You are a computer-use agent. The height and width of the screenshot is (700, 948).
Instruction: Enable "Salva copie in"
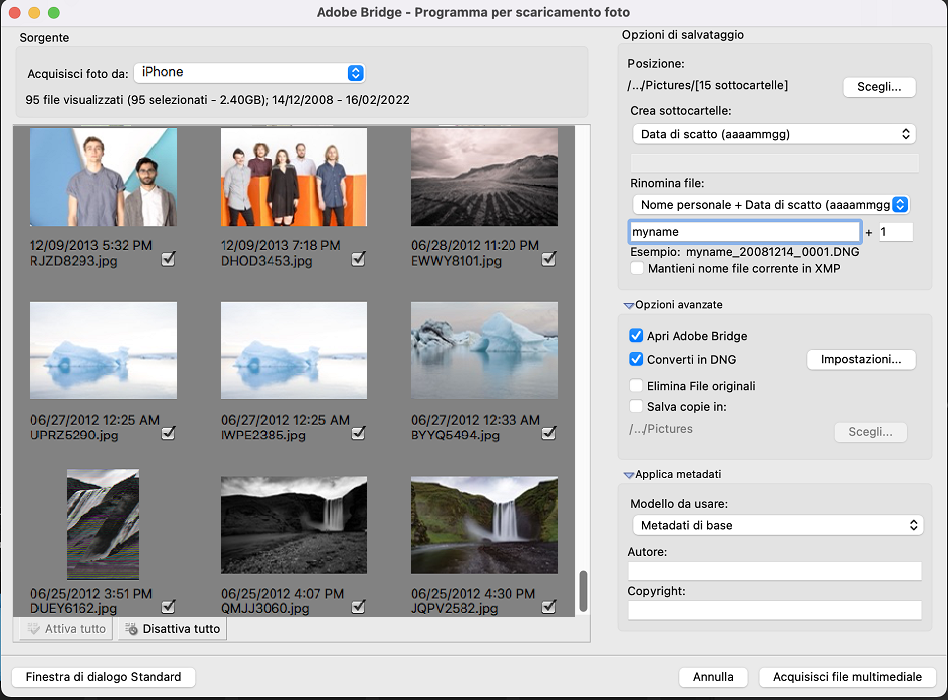[636, 406]
